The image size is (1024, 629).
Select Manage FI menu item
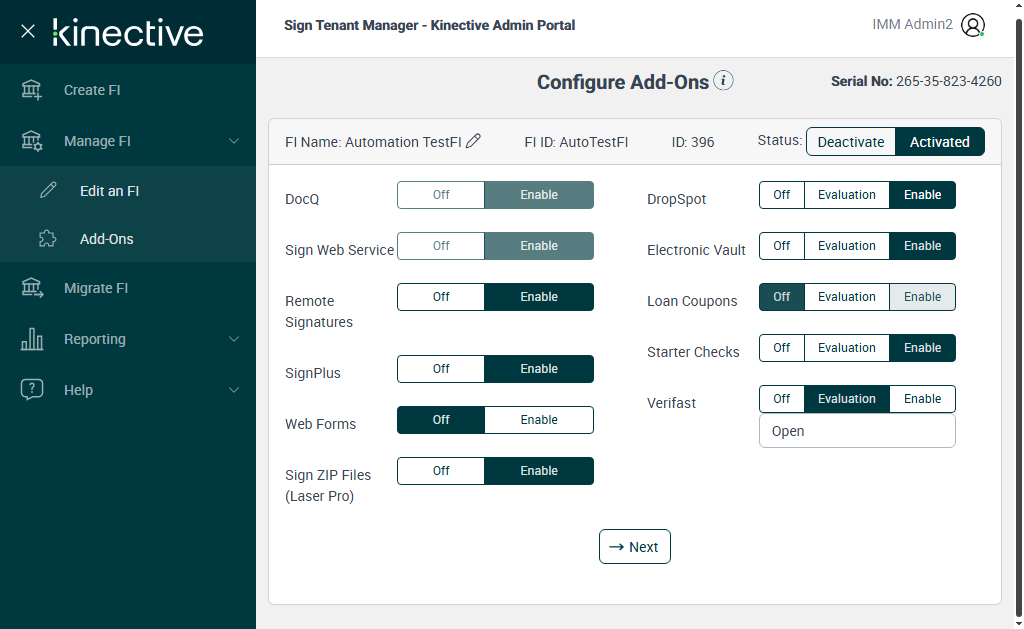(x=128, y=141)
